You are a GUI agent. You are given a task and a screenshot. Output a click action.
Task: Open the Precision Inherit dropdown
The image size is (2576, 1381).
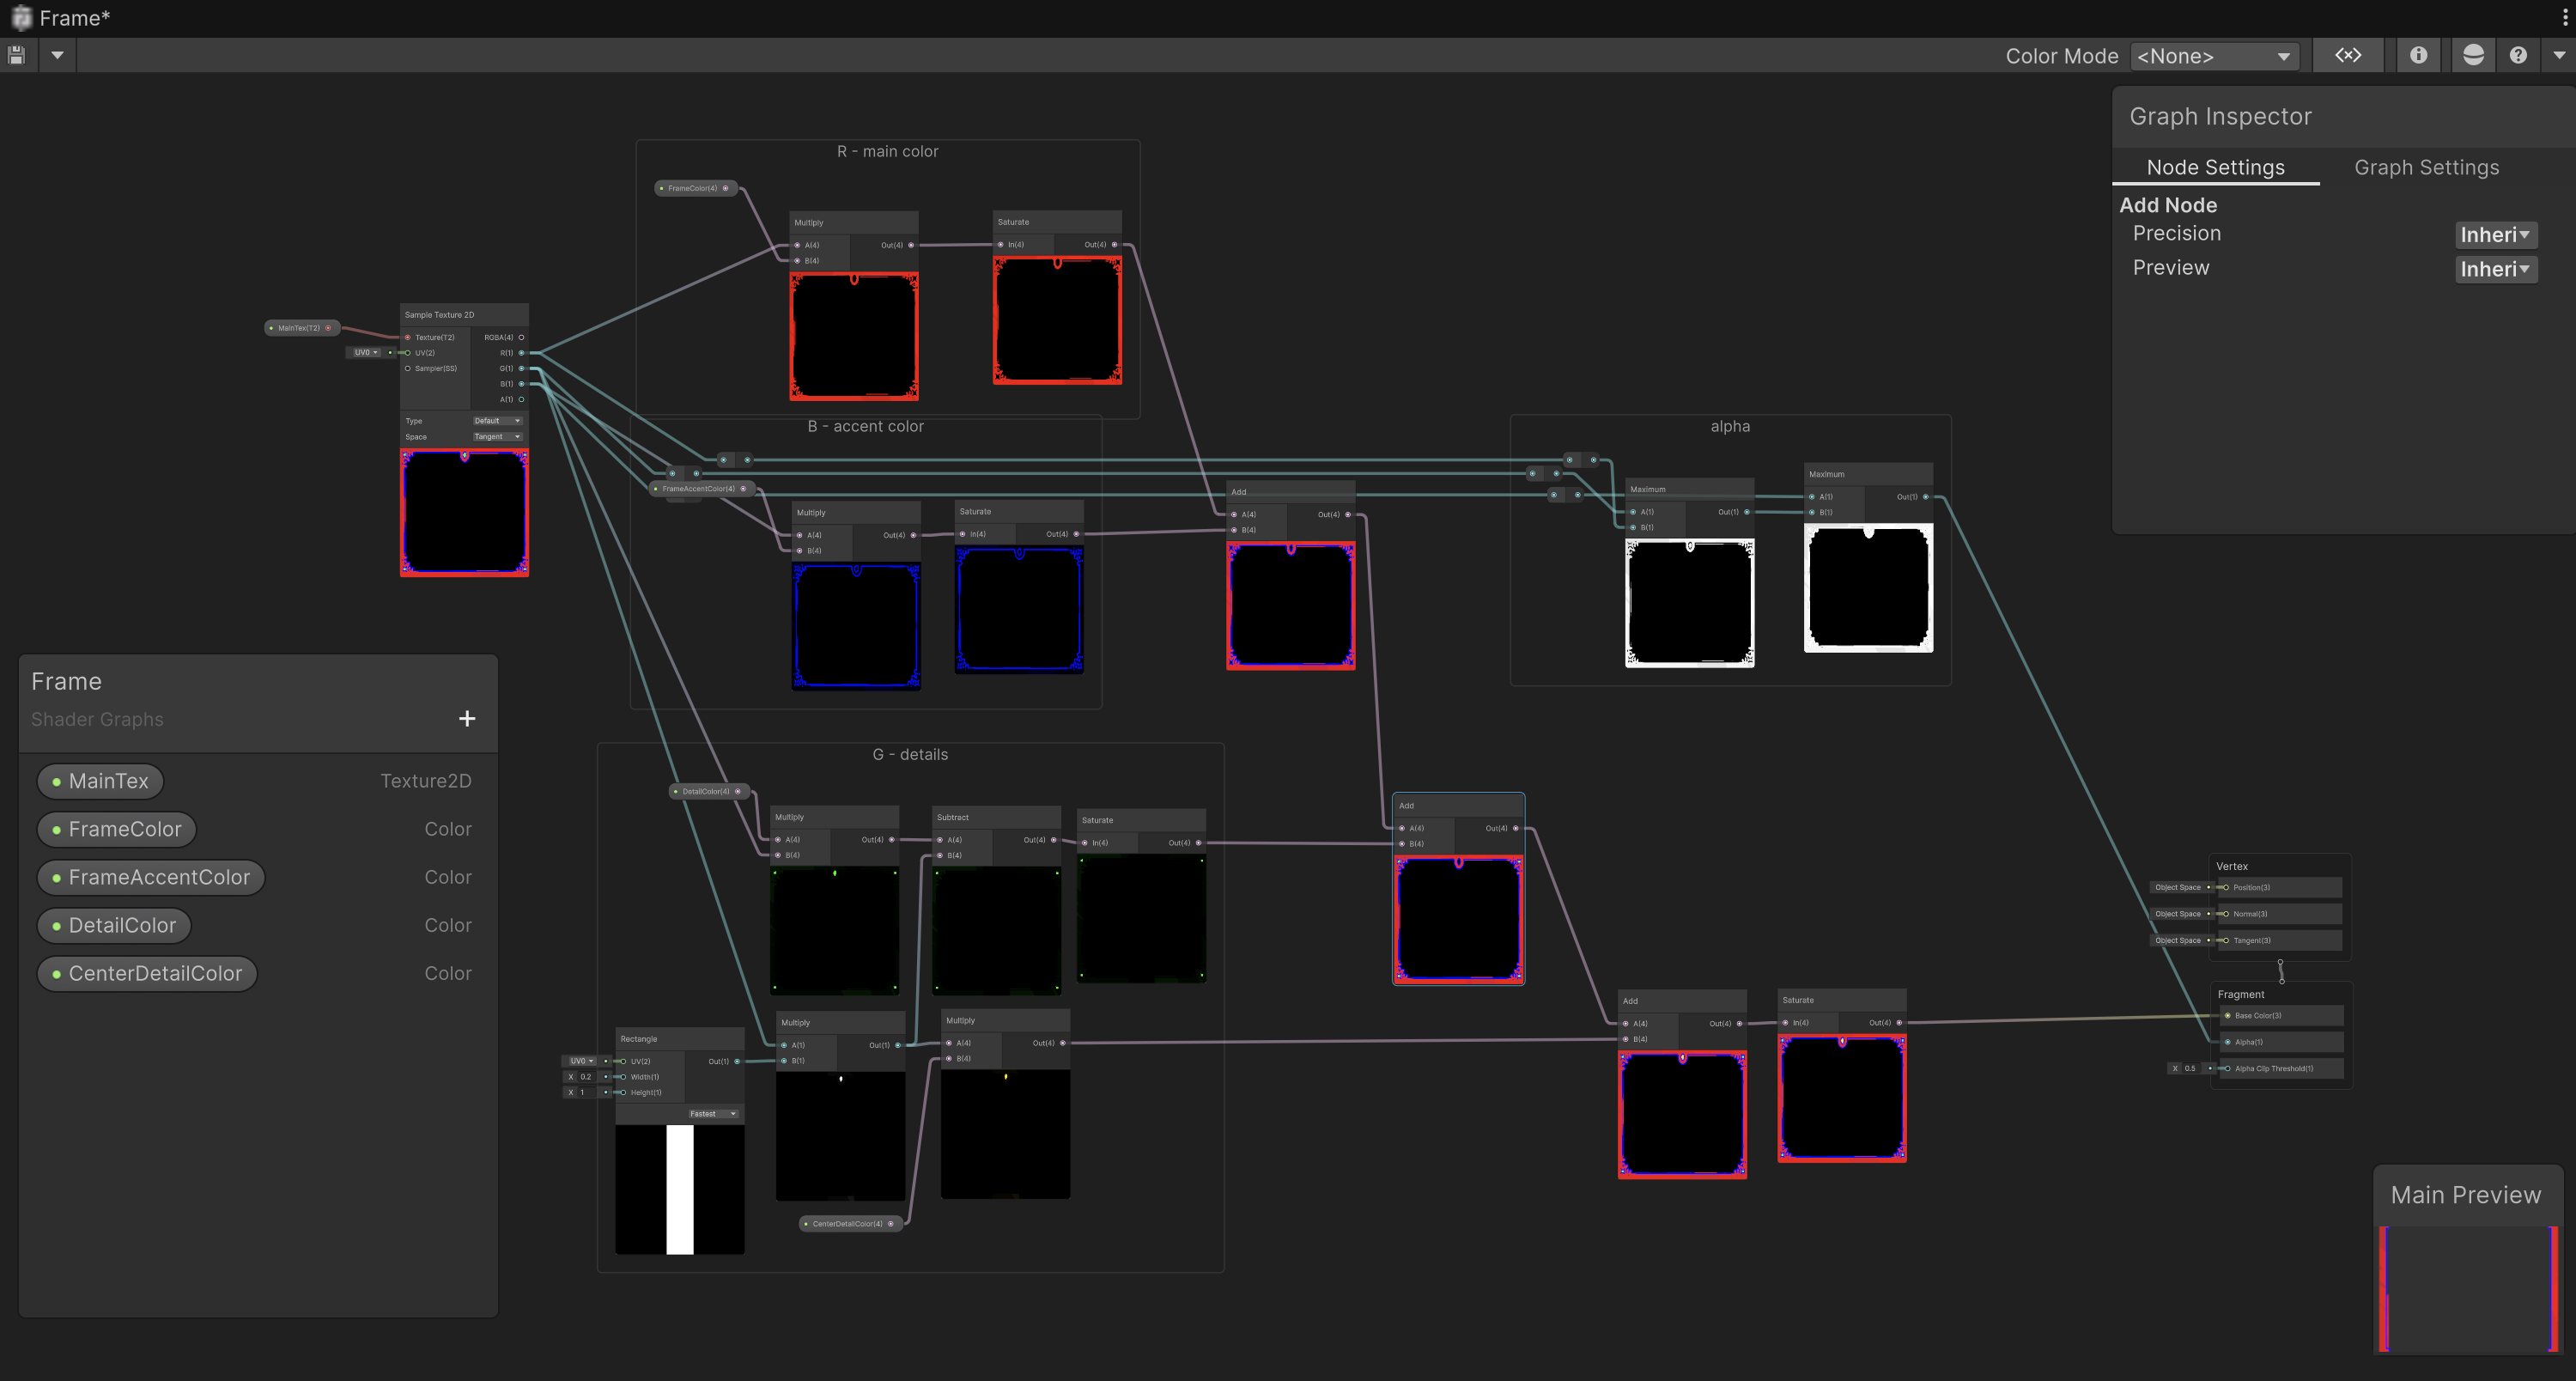pos(2495,235)
